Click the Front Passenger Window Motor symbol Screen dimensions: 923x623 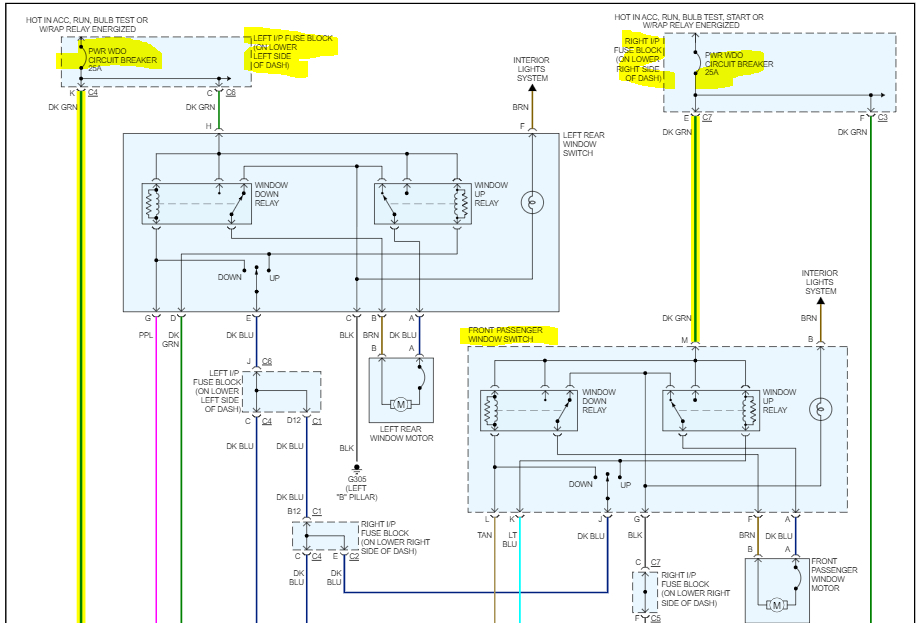[776, 605]
